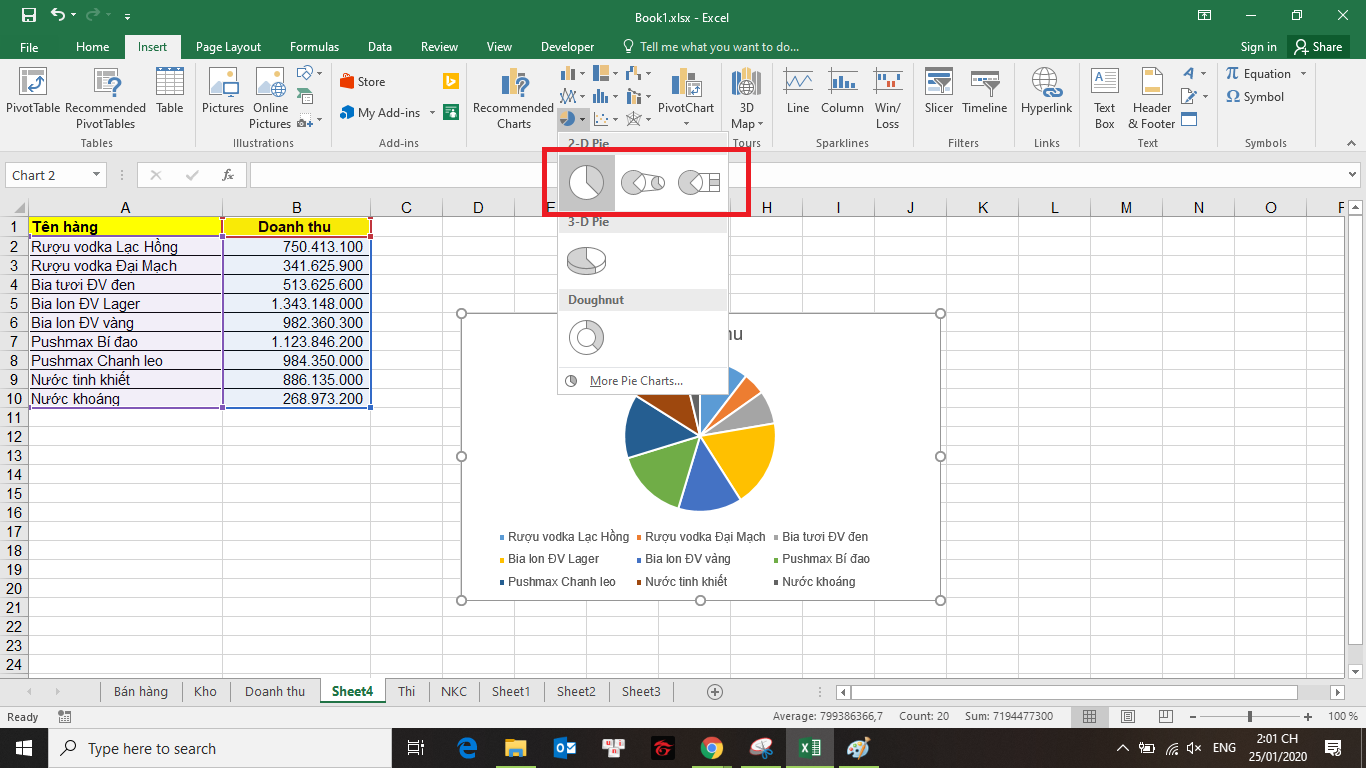This screenshot has width=1366, height=768.
Task: Switch to Page Layout view in status bar
Action: [1127, 717]
